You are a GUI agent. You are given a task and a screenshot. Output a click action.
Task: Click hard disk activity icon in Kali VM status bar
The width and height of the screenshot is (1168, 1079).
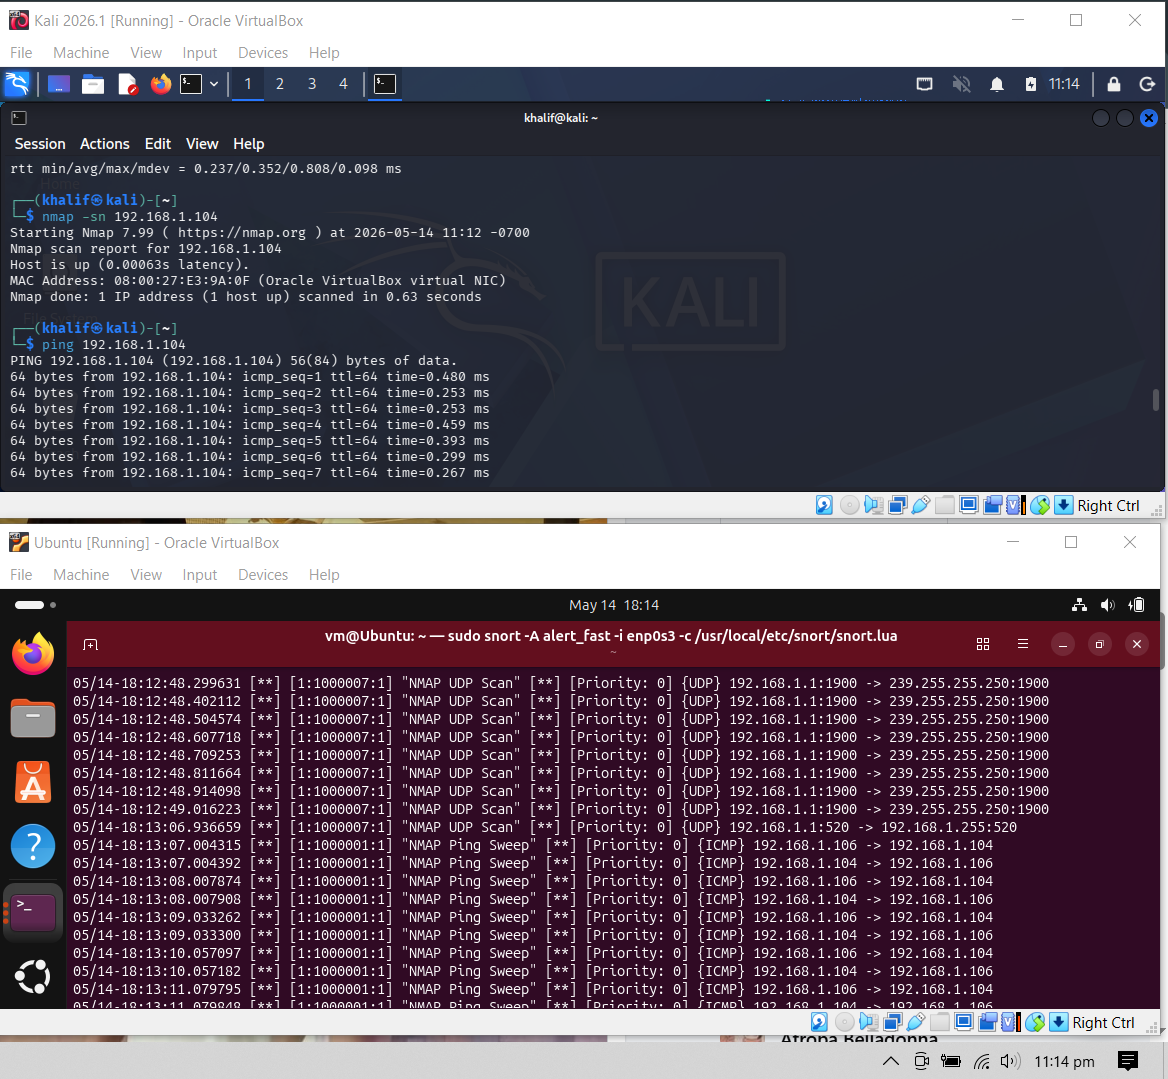(824, 505)
